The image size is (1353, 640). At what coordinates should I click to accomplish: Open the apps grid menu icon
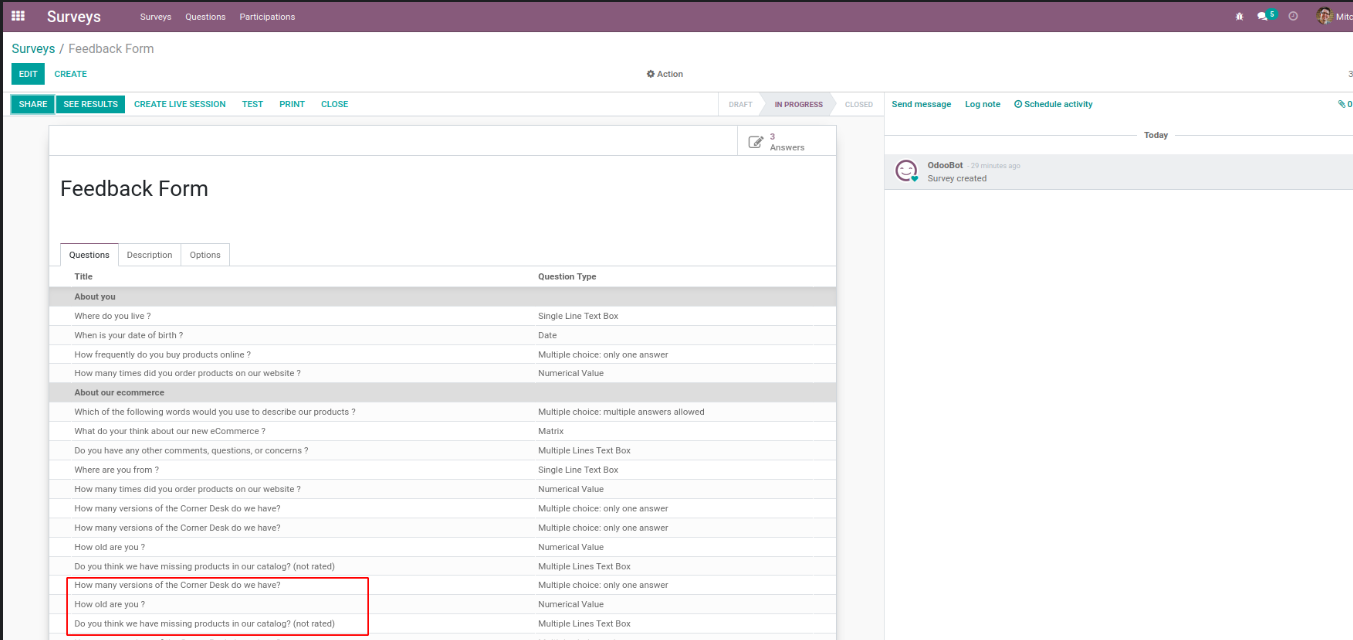(18, 16)
